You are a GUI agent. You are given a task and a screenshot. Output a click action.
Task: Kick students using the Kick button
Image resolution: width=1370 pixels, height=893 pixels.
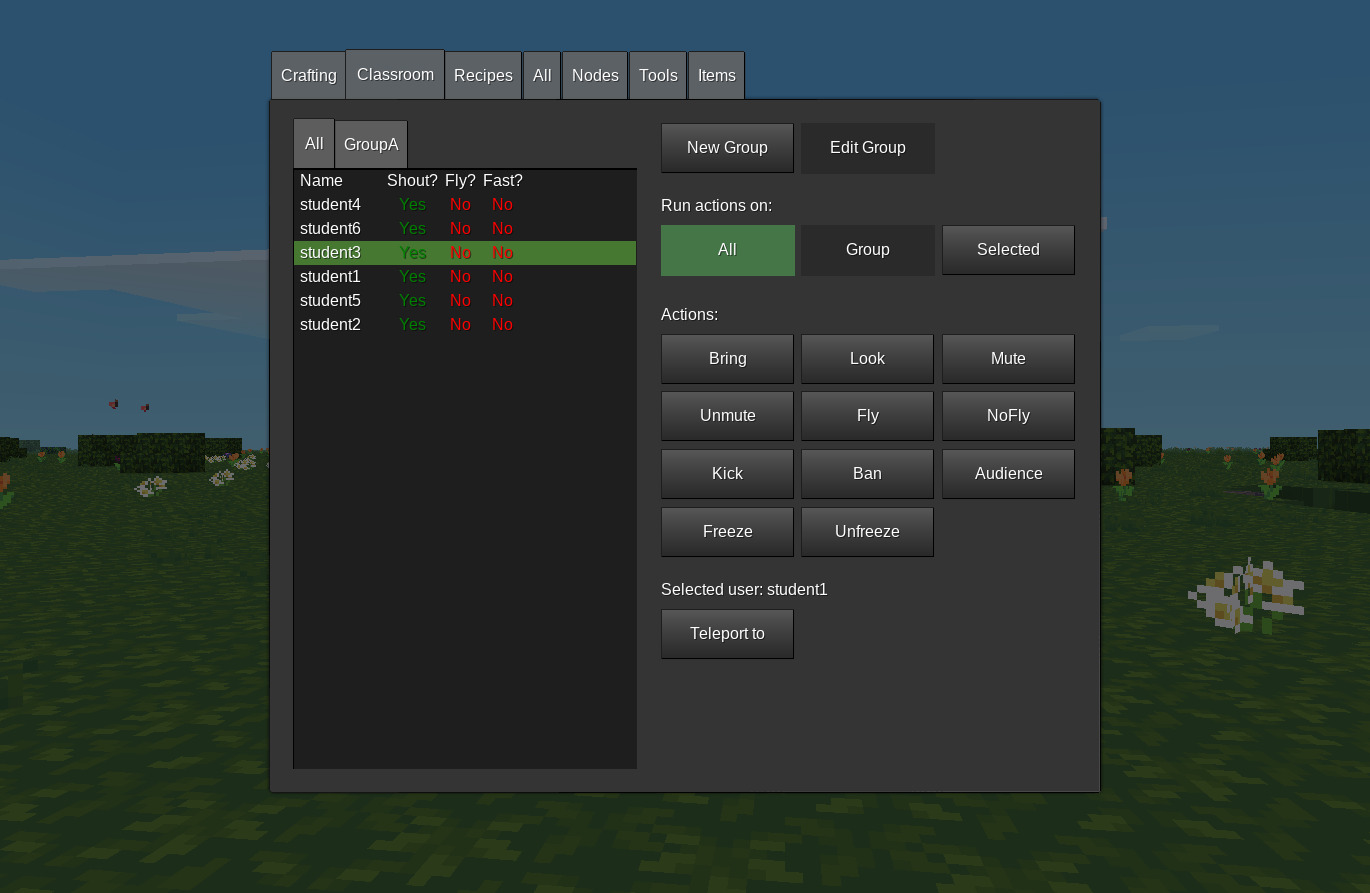point(727,474)
